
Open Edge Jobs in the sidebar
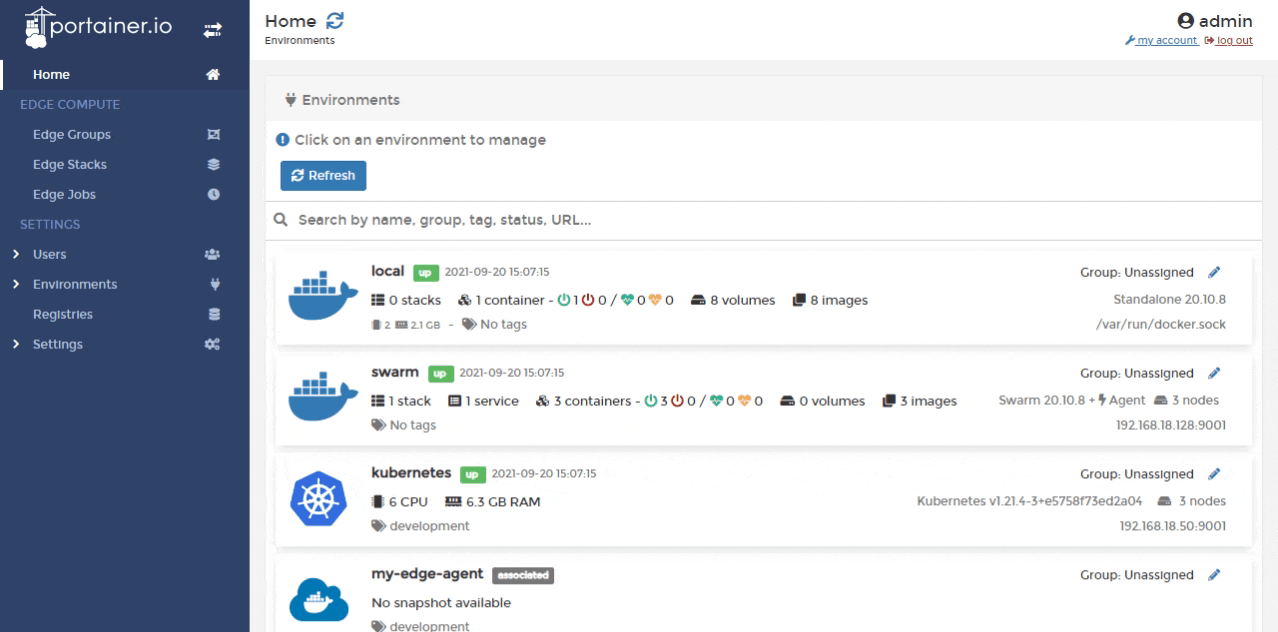pos(64,194)
